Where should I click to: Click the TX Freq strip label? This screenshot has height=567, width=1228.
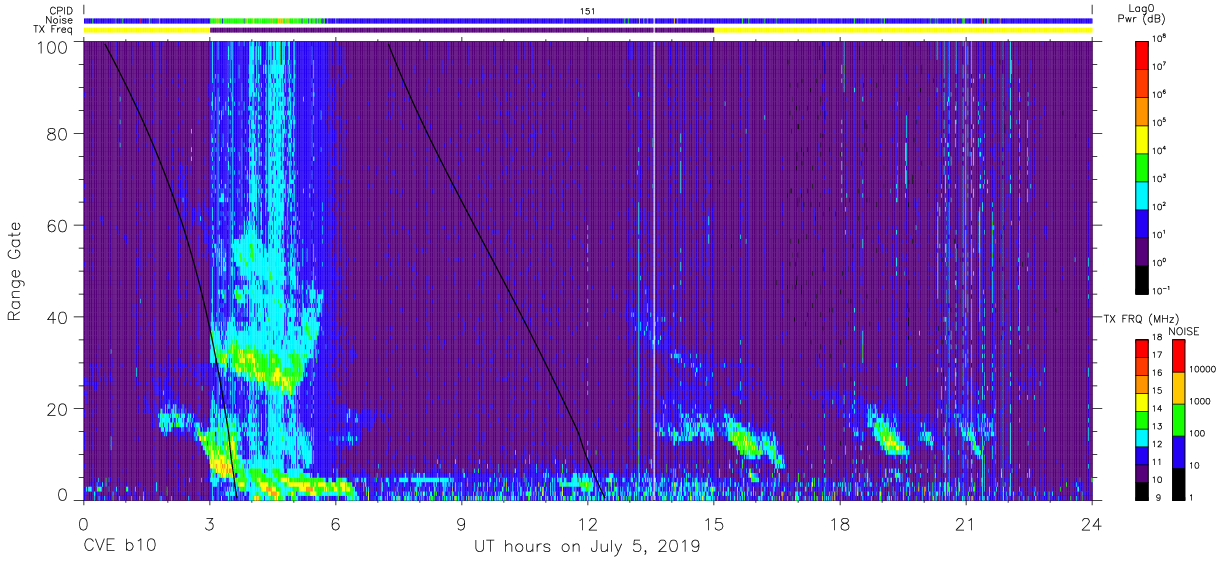coord(53,30)
